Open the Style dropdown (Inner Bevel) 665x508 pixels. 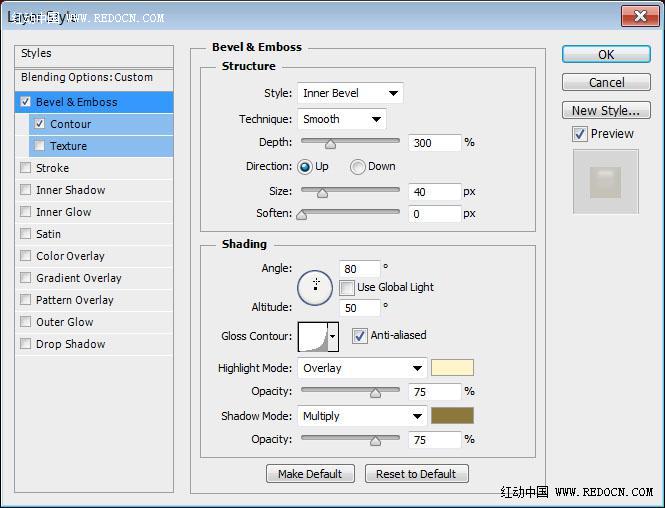click(350, 93)
